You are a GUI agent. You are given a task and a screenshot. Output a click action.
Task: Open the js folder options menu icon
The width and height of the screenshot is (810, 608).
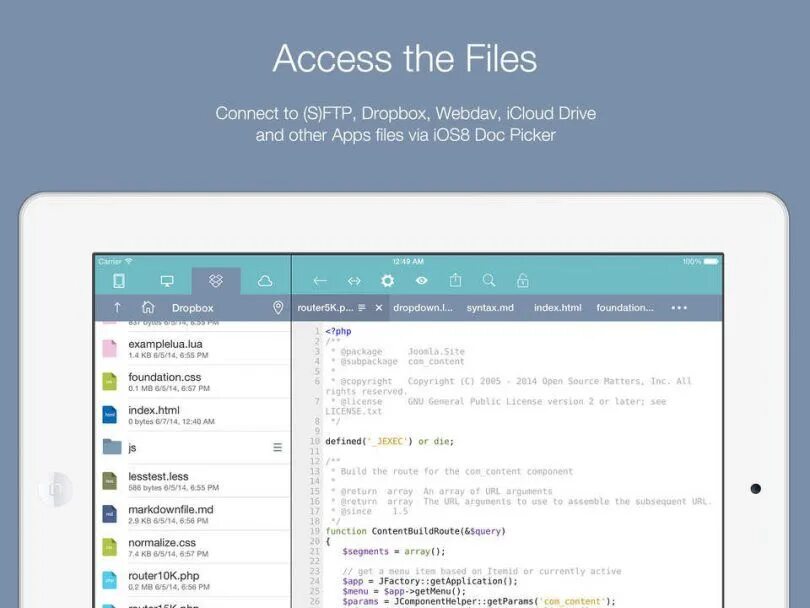[277, 447]
